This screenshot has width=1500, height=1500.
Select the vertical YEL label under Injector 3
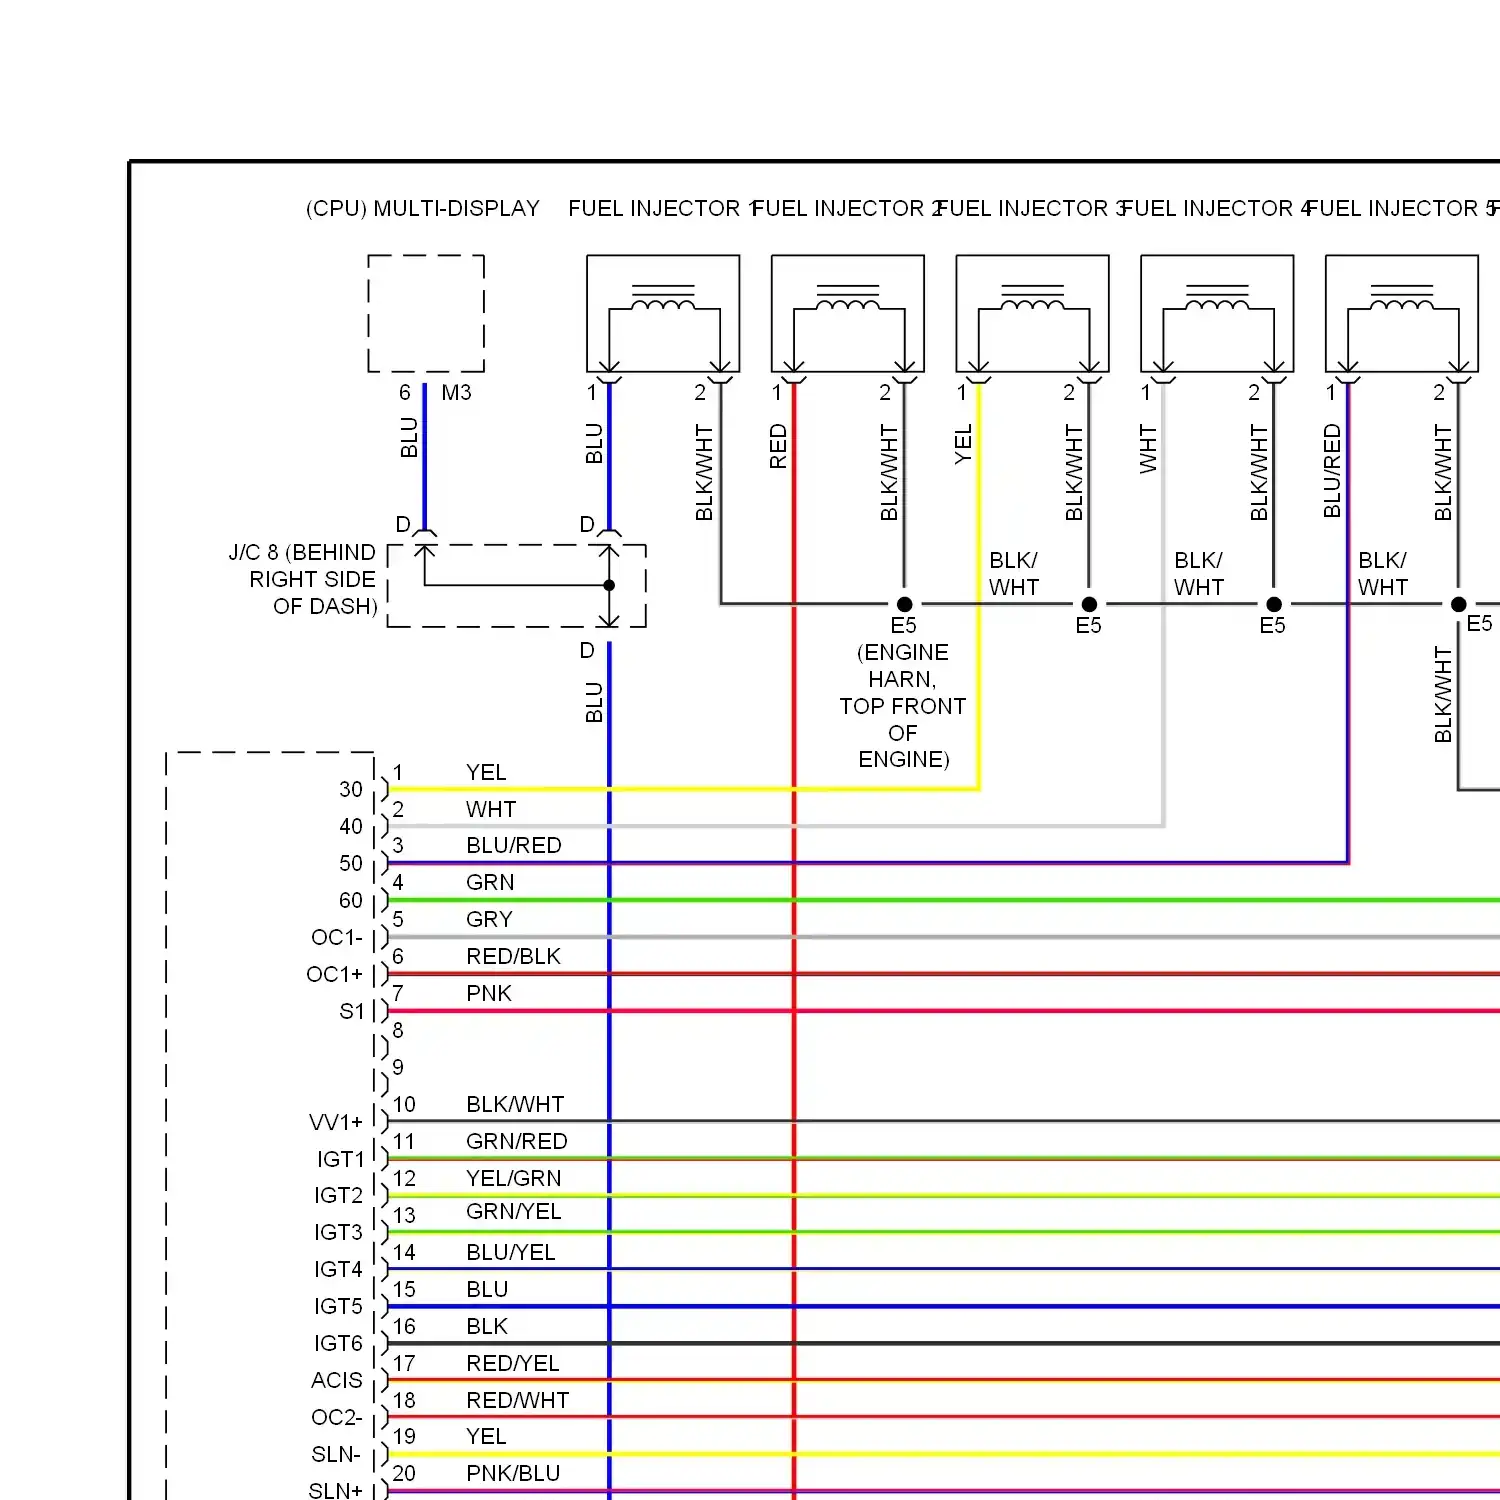point(963,444)
